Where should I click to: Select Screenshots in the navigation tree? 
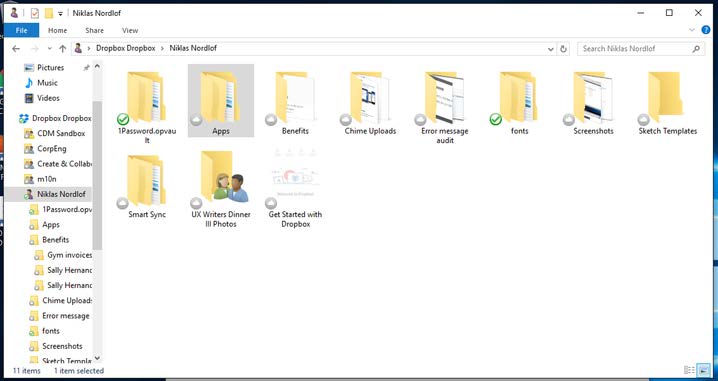click(62, 346)
